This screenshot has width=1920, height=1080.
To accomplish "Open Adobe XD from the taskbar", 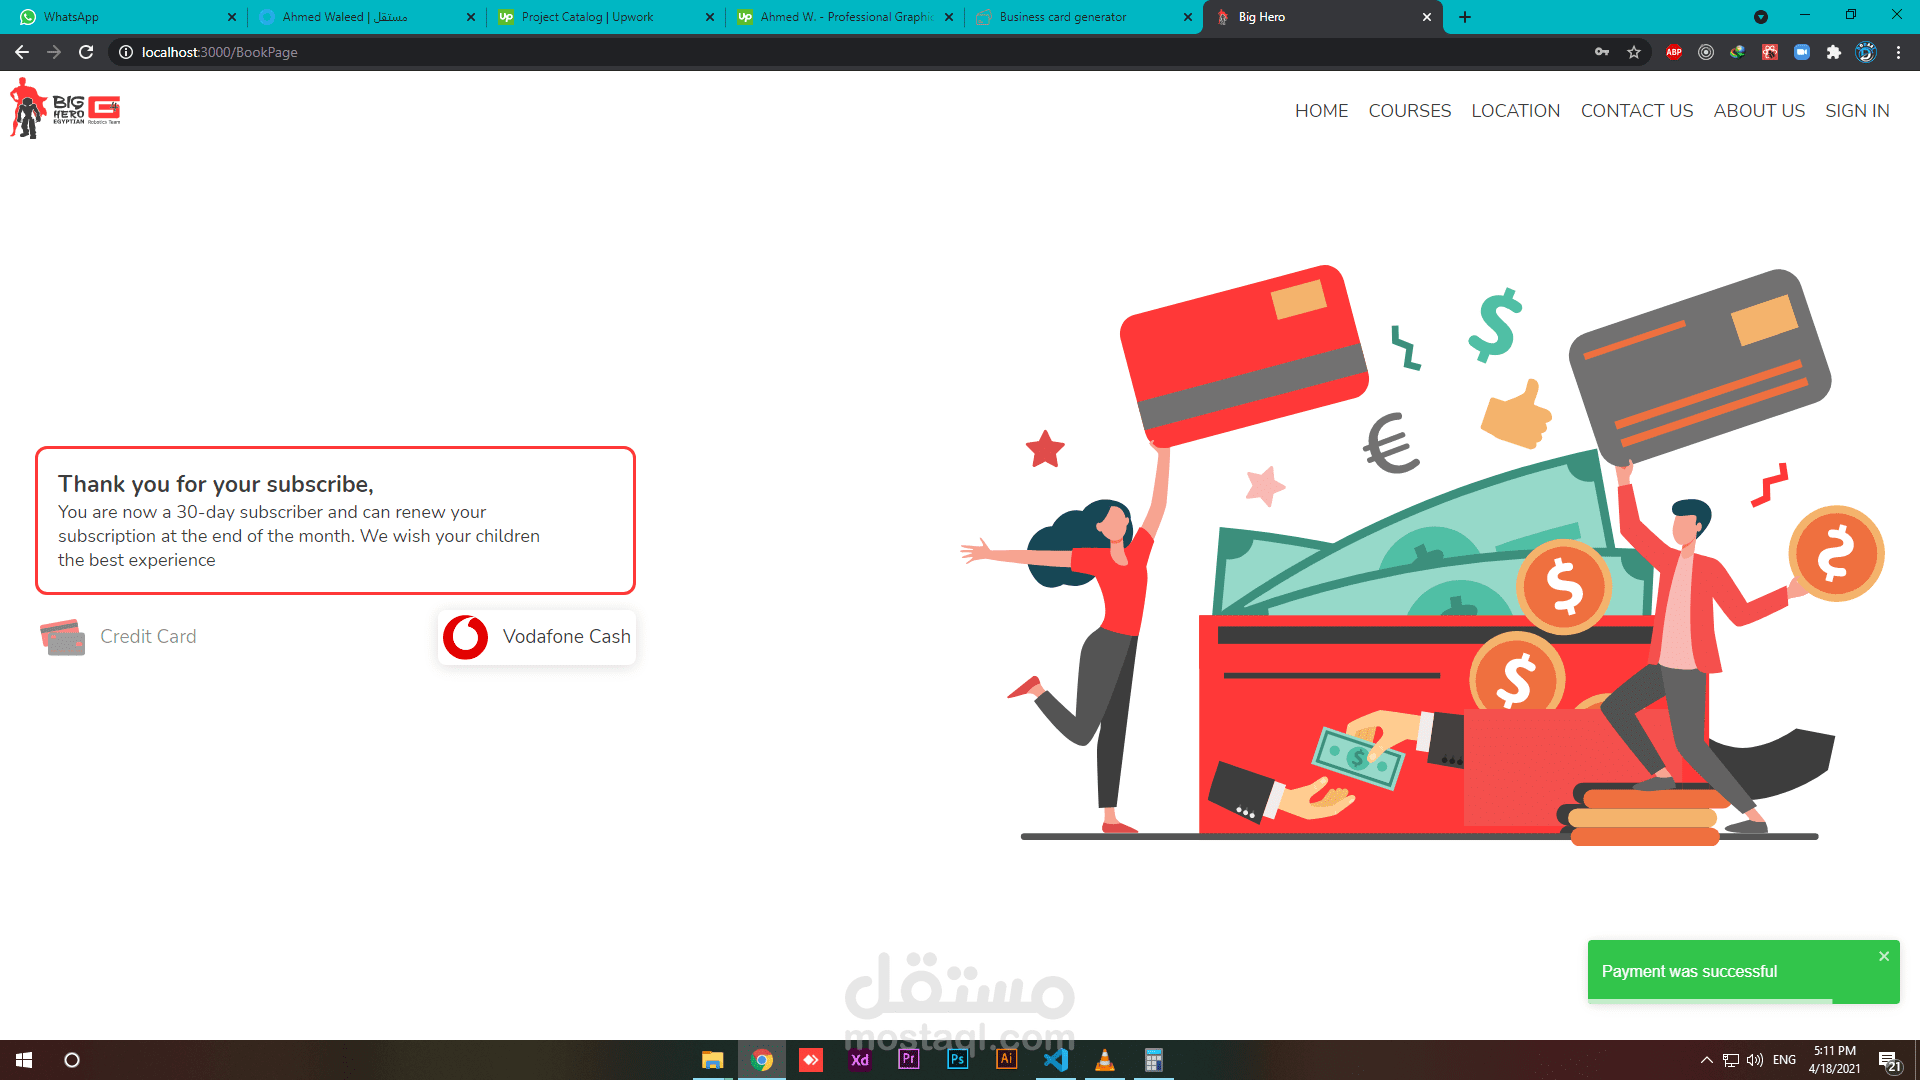I will (x=859, y=1060).
